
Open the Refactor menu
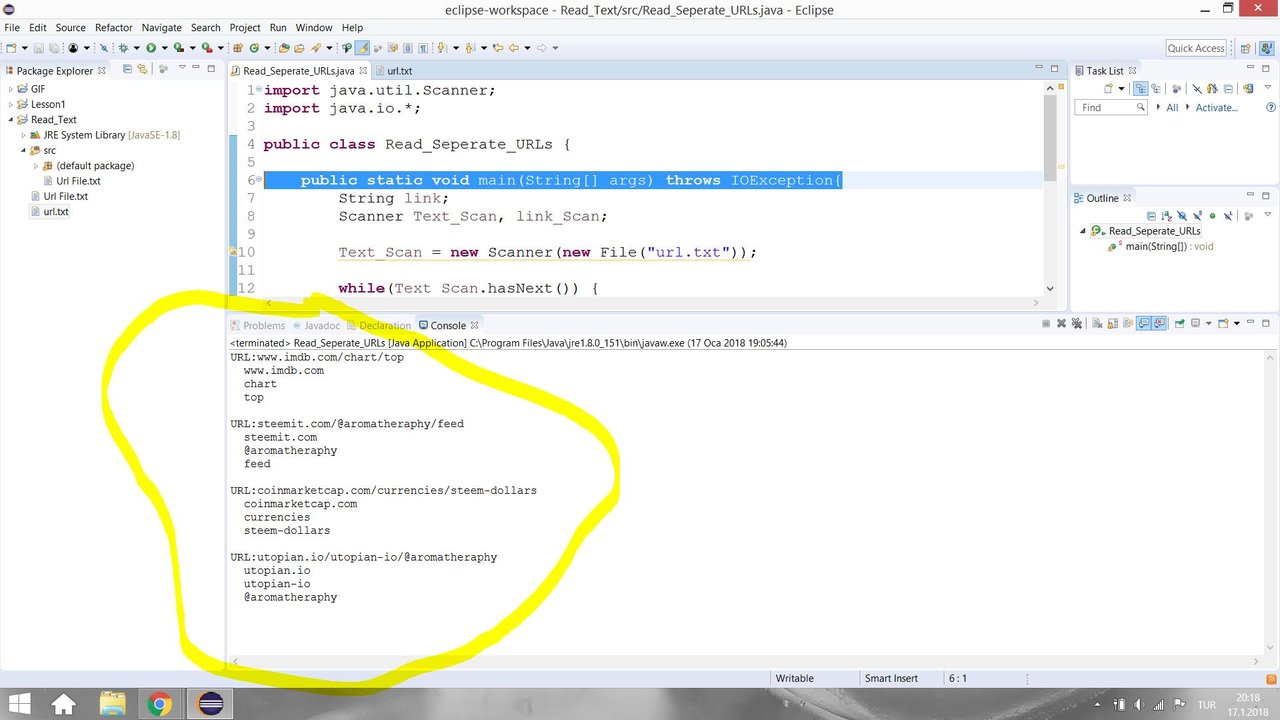(x=112, y=27)
